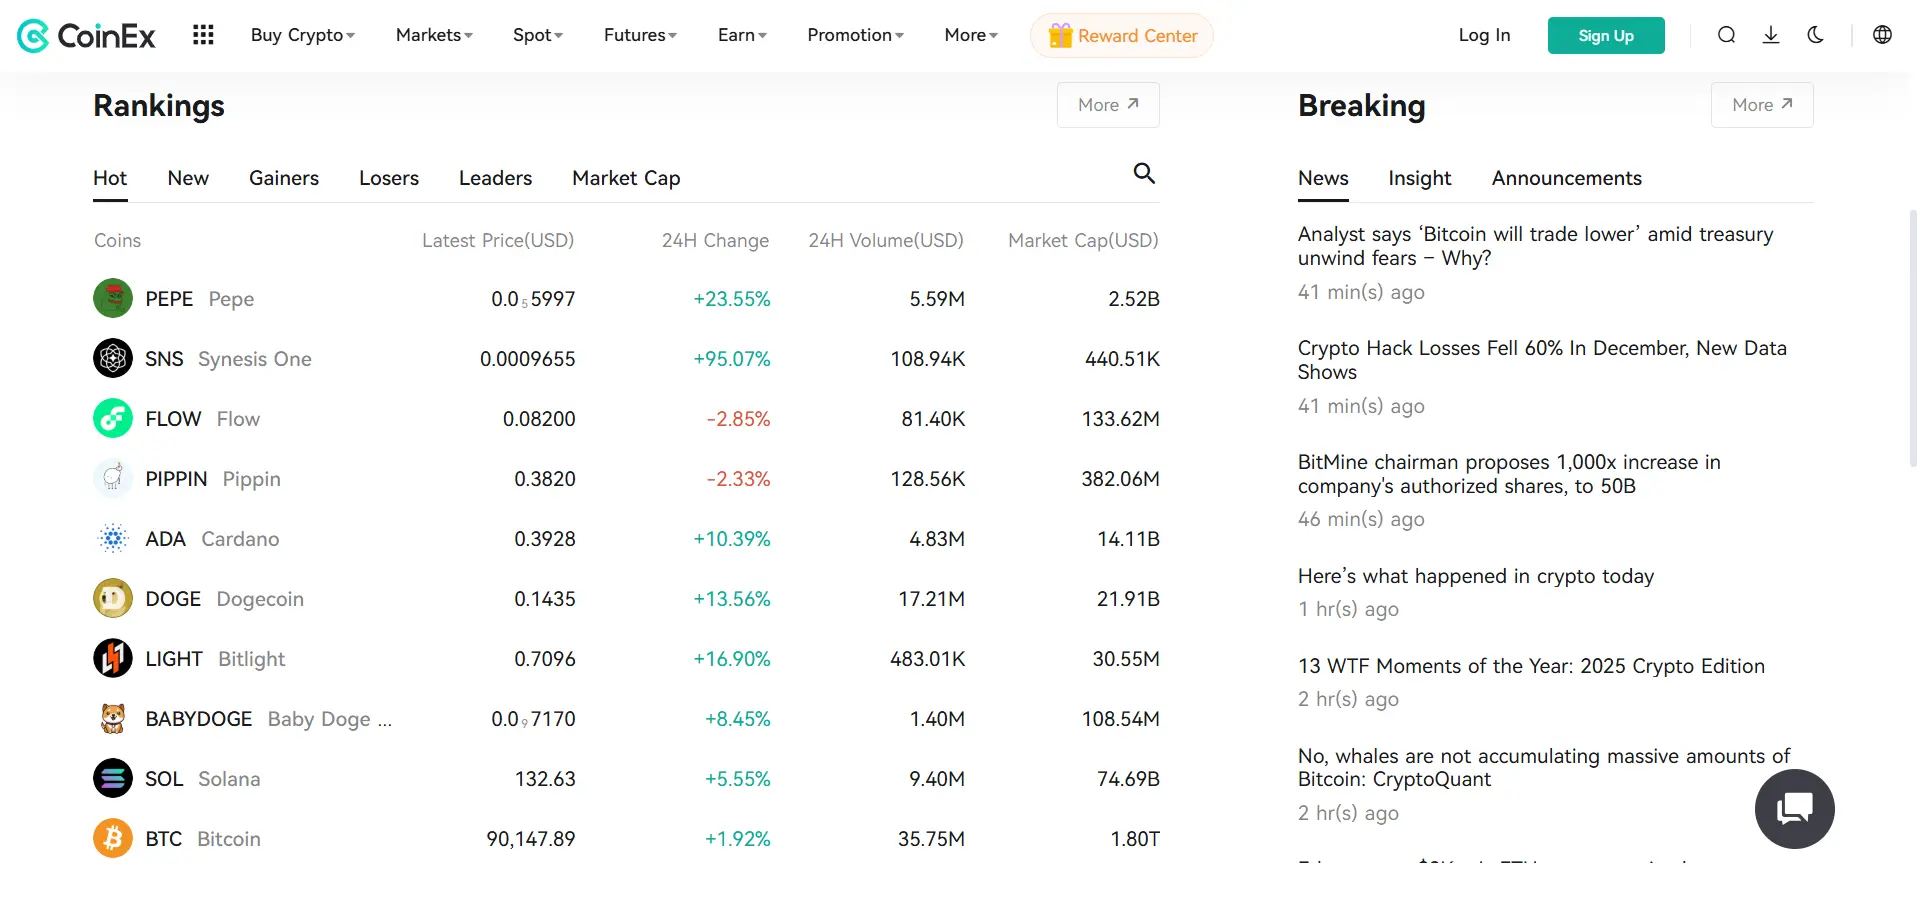Click the search magnifier in top navigation
Image resolution: width=1917 pixels, height=907 pixels.
1726,35
